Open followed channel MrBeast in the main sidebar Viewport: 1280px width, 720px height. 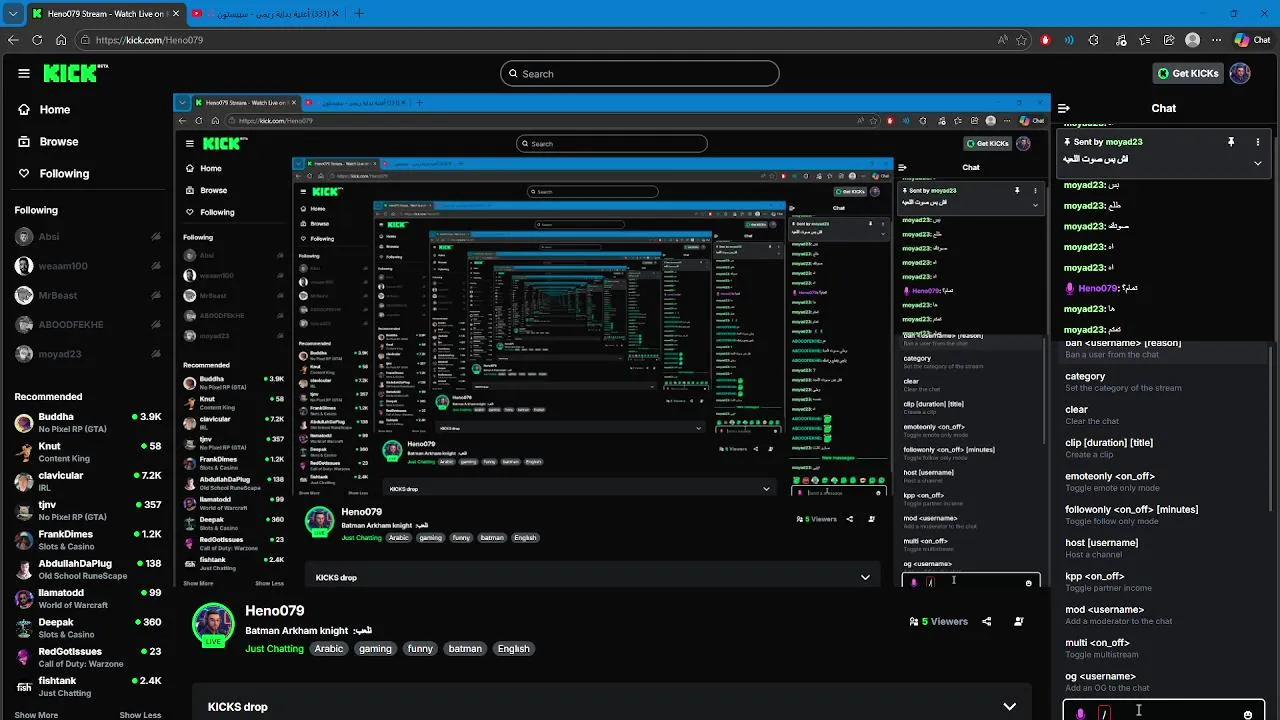[x=88, y=296]
